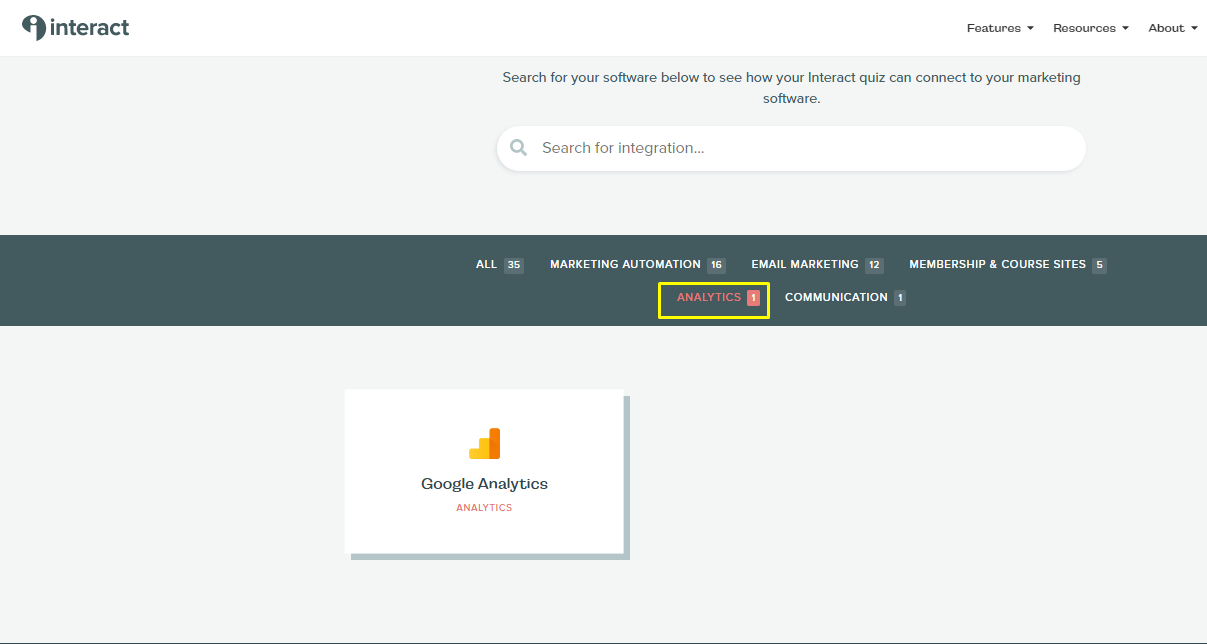Click the magnifying glass search icon
Image resolution: width=1207 pixels, height=644 pixels.
tap(518, 148)
